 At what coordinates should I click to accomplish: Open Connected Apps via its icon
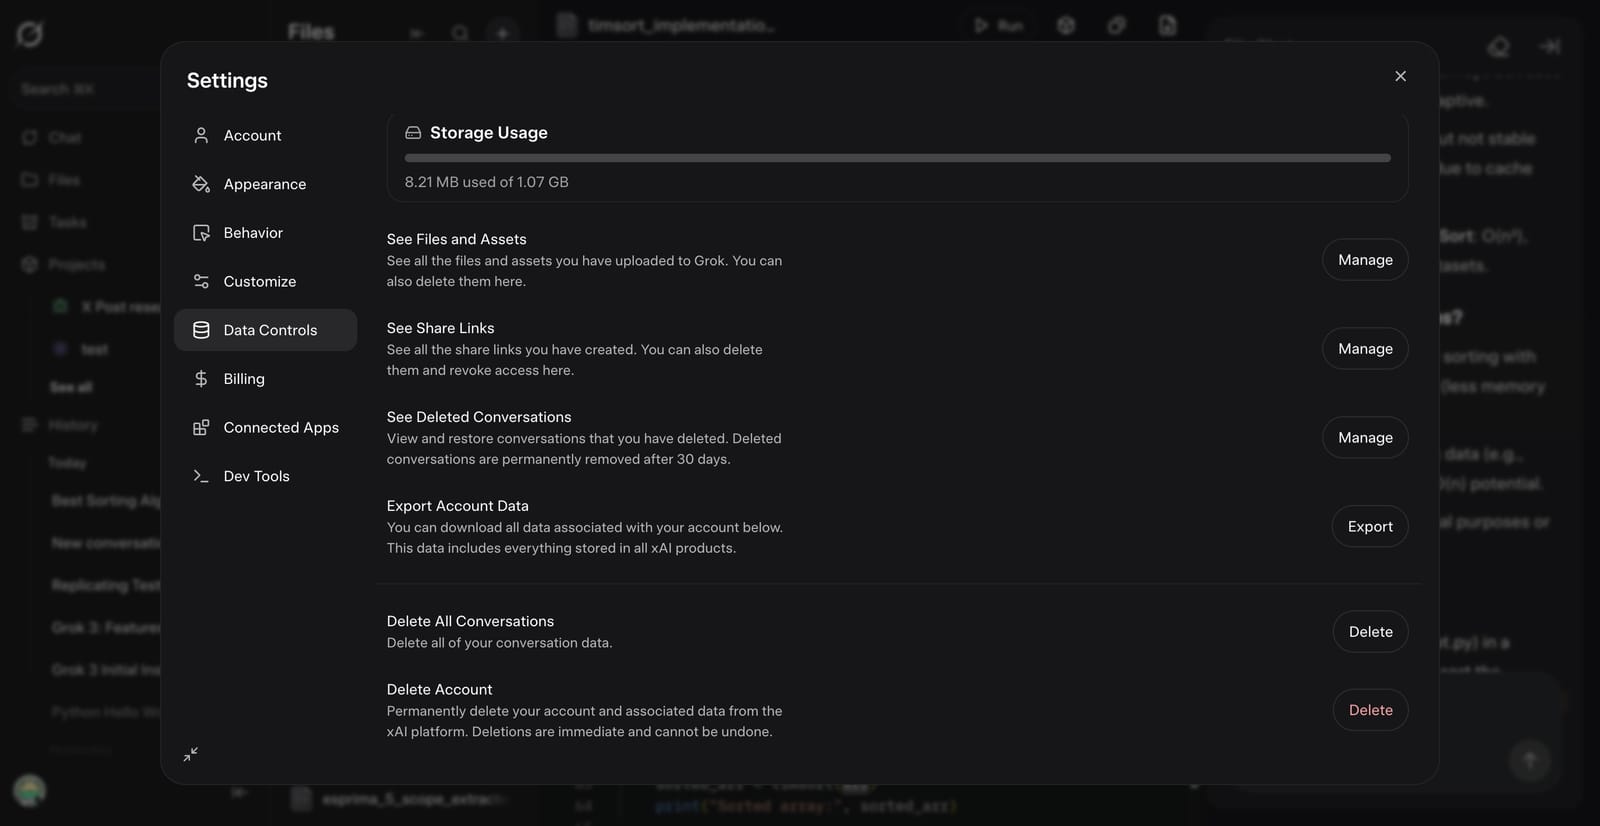[x=201, y=427]
